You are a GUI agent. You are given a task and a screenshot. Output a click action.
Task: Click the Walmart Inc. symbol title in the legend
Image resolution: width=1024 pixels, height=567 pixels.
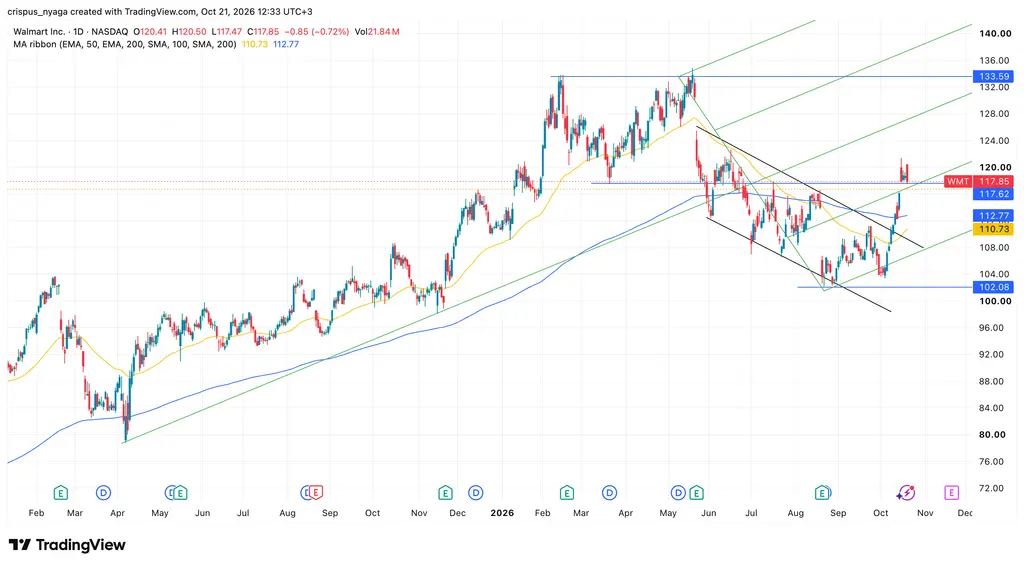[x=39, y=31]
